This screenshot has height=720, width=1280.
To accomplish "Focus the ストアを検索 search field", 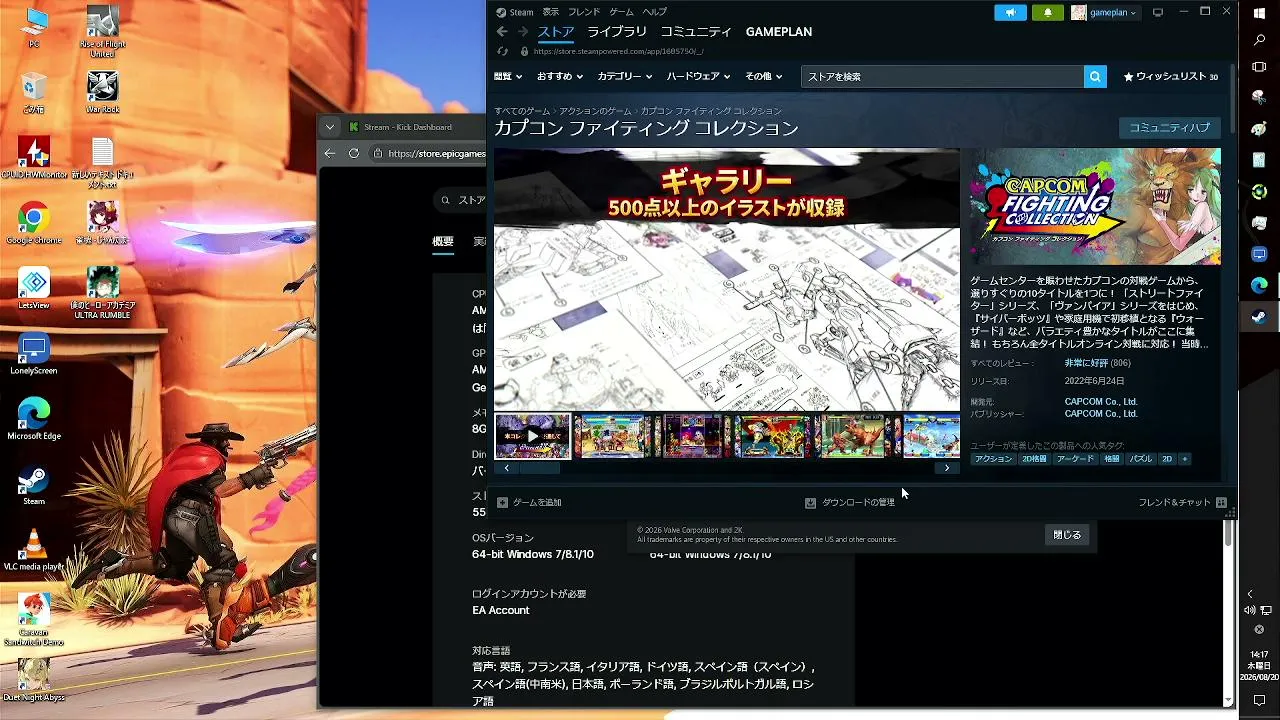I will point(942,76).
